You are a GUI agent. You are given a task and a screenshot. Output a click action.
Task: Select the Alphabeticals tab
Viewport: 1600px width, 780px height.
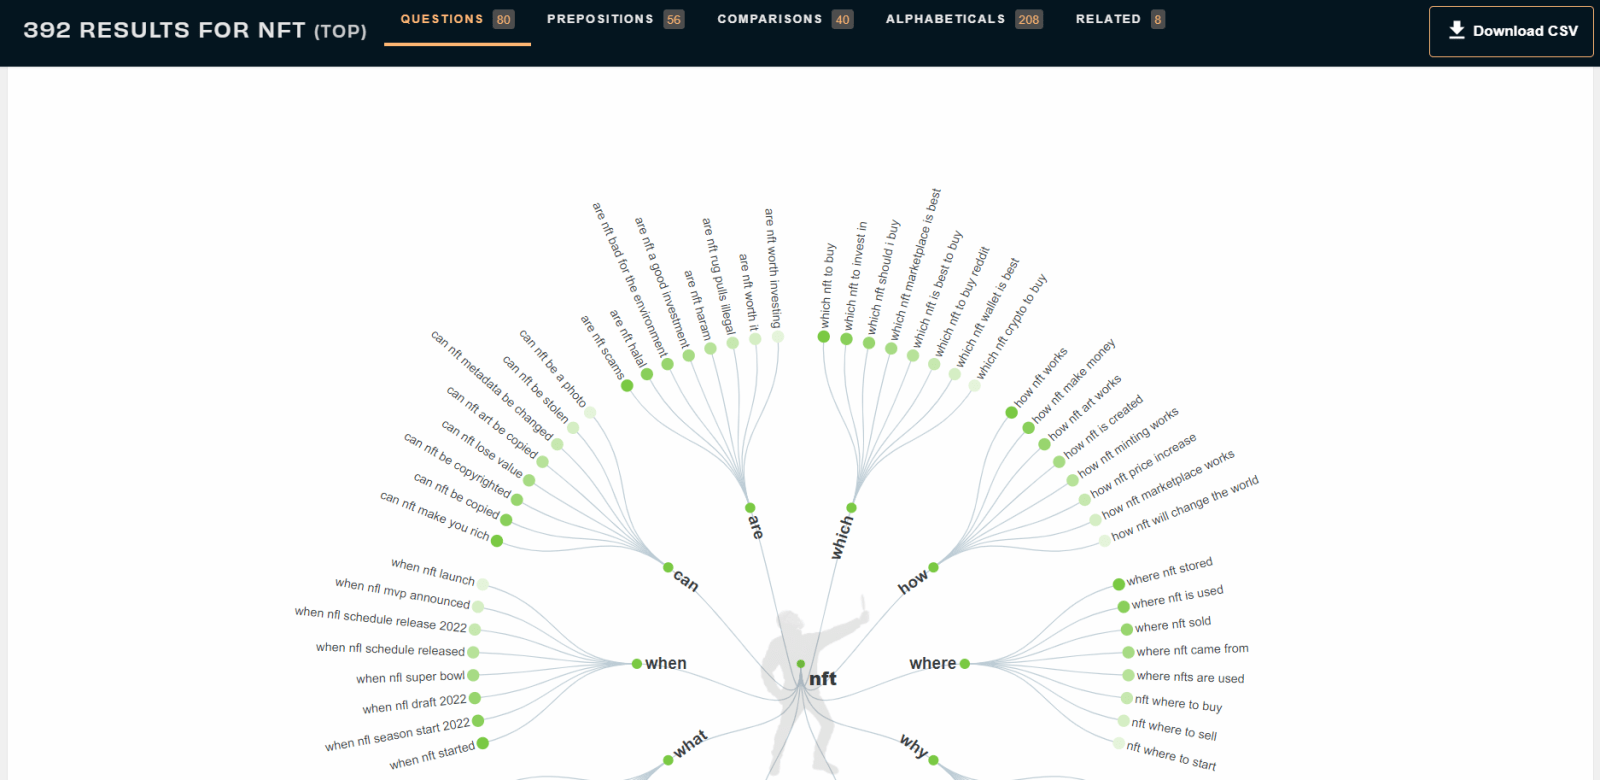(x=963, y=19)
